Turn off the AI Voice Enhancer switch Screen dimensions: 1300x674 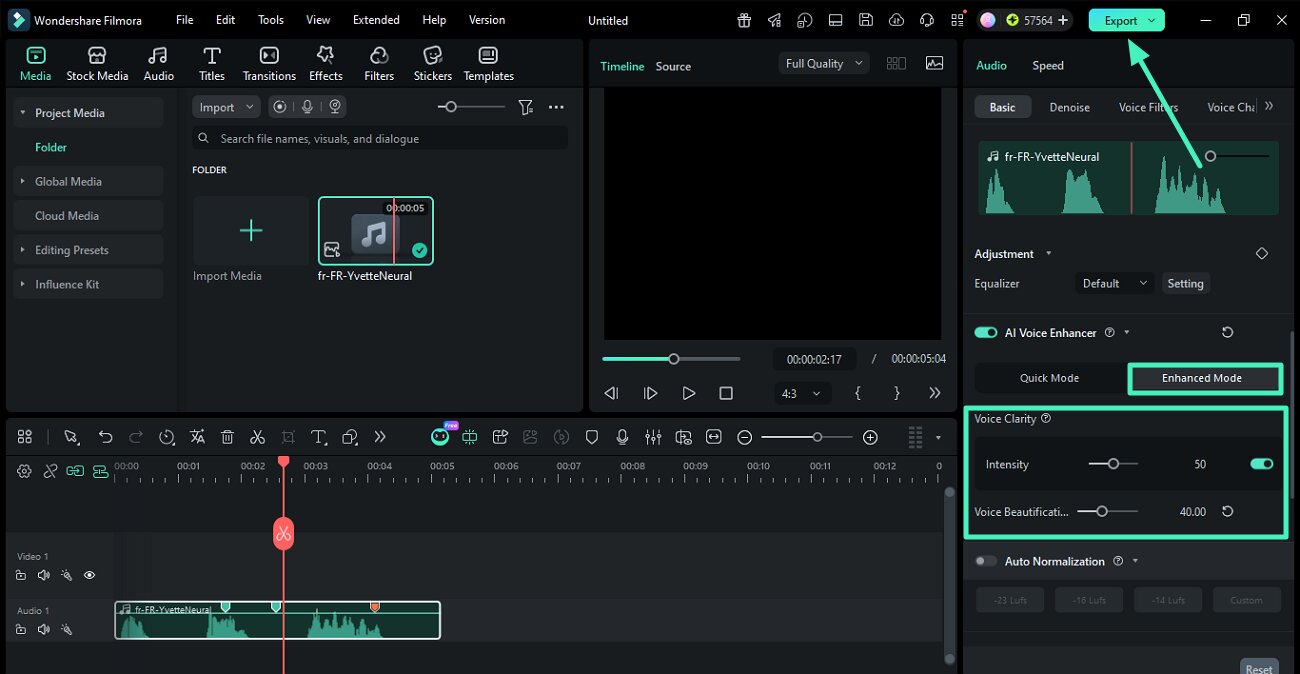coord(986,333)
